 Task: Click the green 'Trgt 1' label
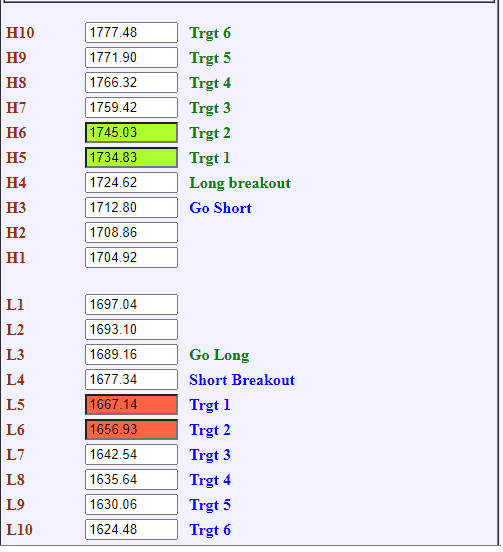[210, 158]
